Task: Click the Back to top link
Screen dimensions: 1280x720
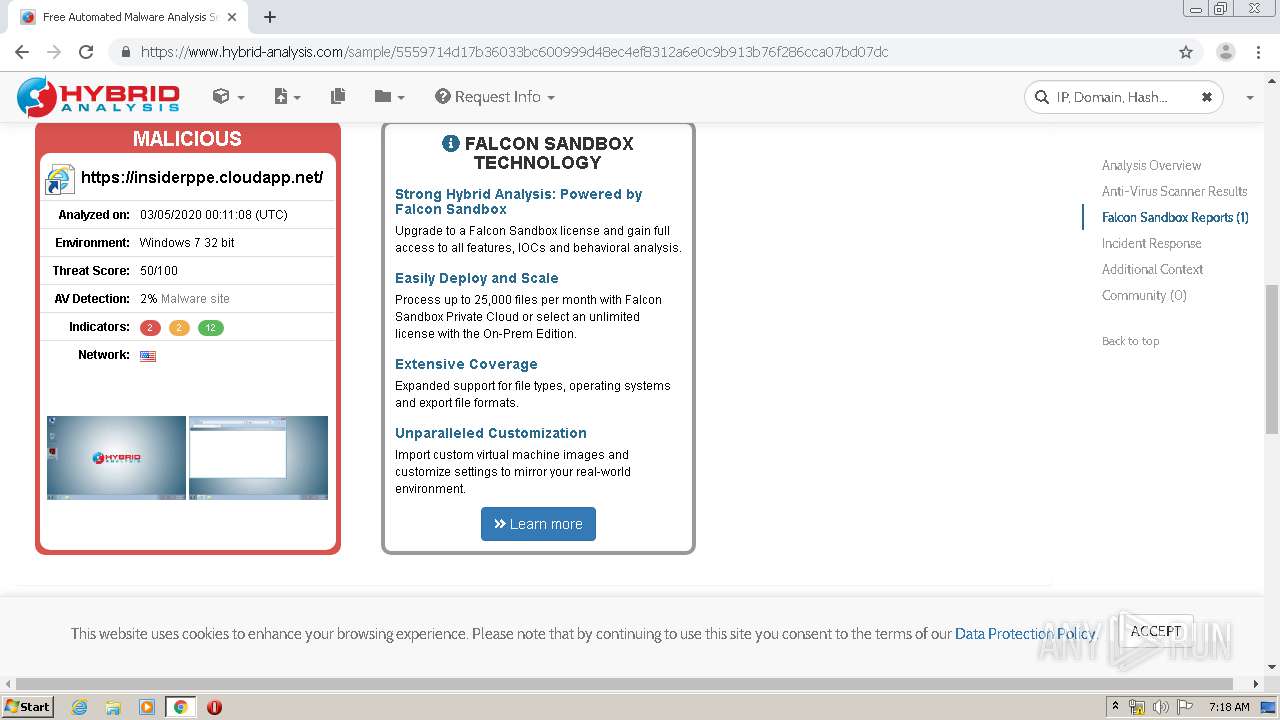Action: pyautogui.click(x=1130, y=341)
